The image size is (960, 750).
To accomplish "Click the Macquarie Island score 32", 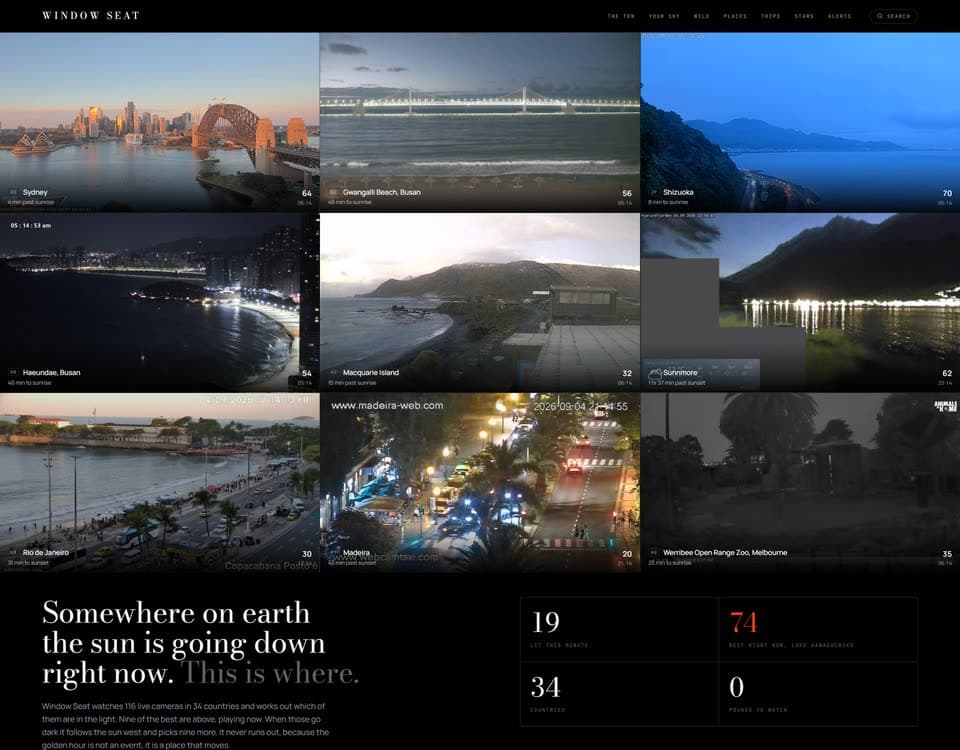I will click(627, 373).
